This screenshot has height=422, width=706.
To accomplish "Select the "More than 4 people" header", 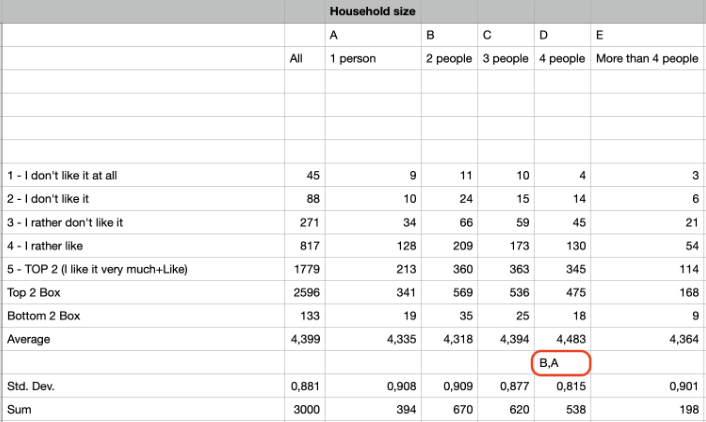I will pyautogui.click(x=648, y=58).
